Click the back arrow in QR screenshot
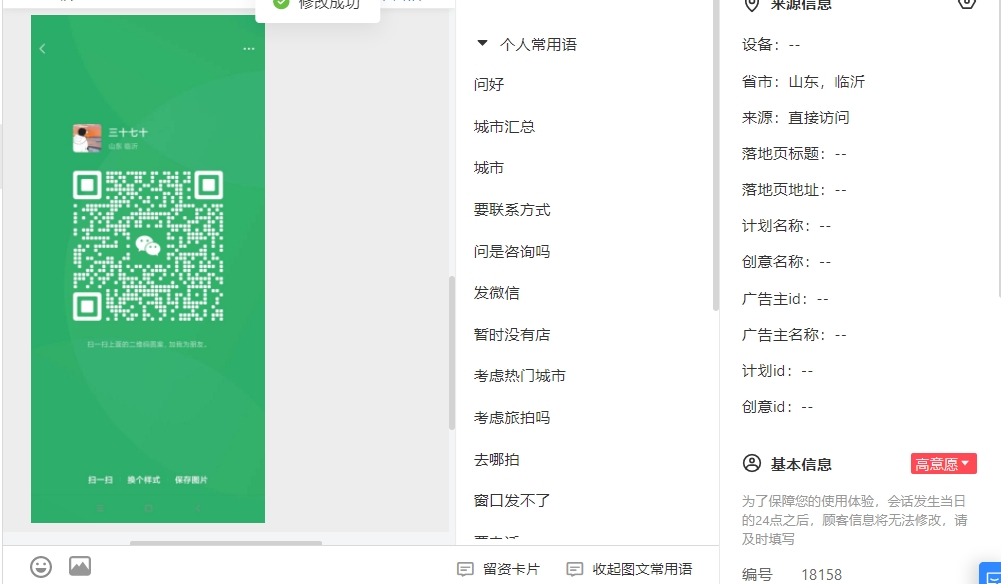This screenshot has width=1001, height=584. (x=42, y=49)
